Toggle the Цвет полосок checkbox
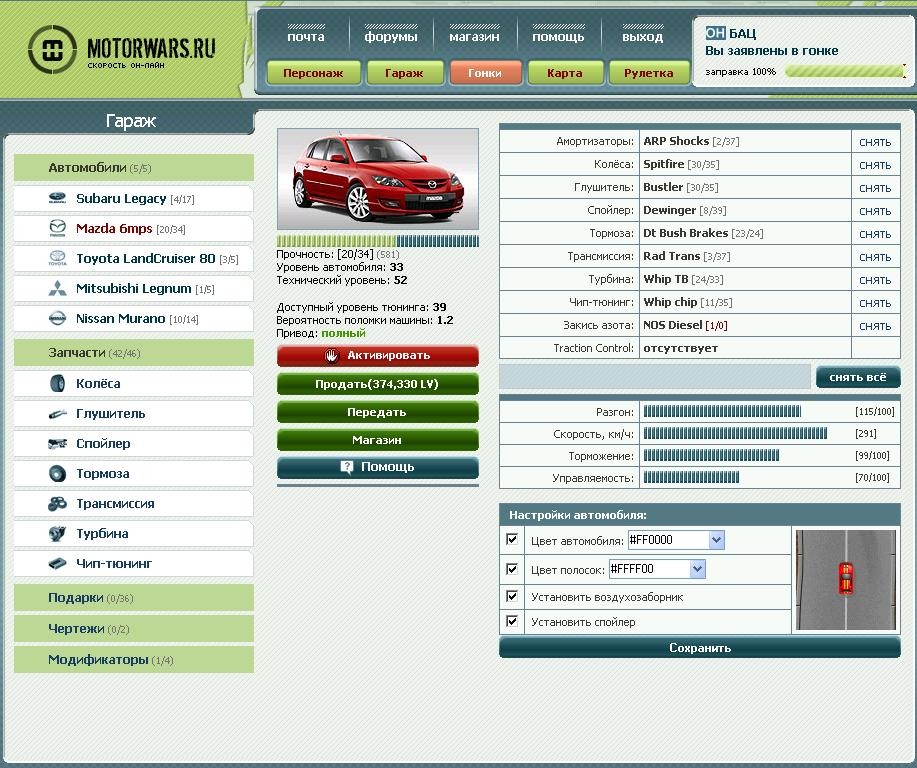 click(x=512, y=569)
